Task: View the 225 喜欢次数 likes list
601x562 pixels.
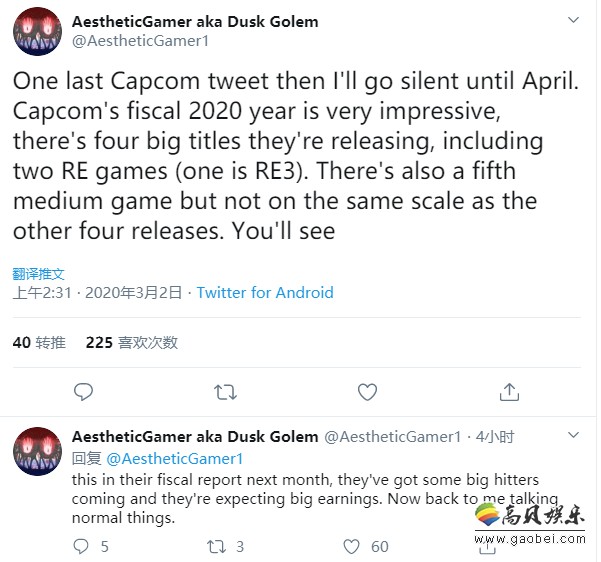Action: (x=132, y=342)
